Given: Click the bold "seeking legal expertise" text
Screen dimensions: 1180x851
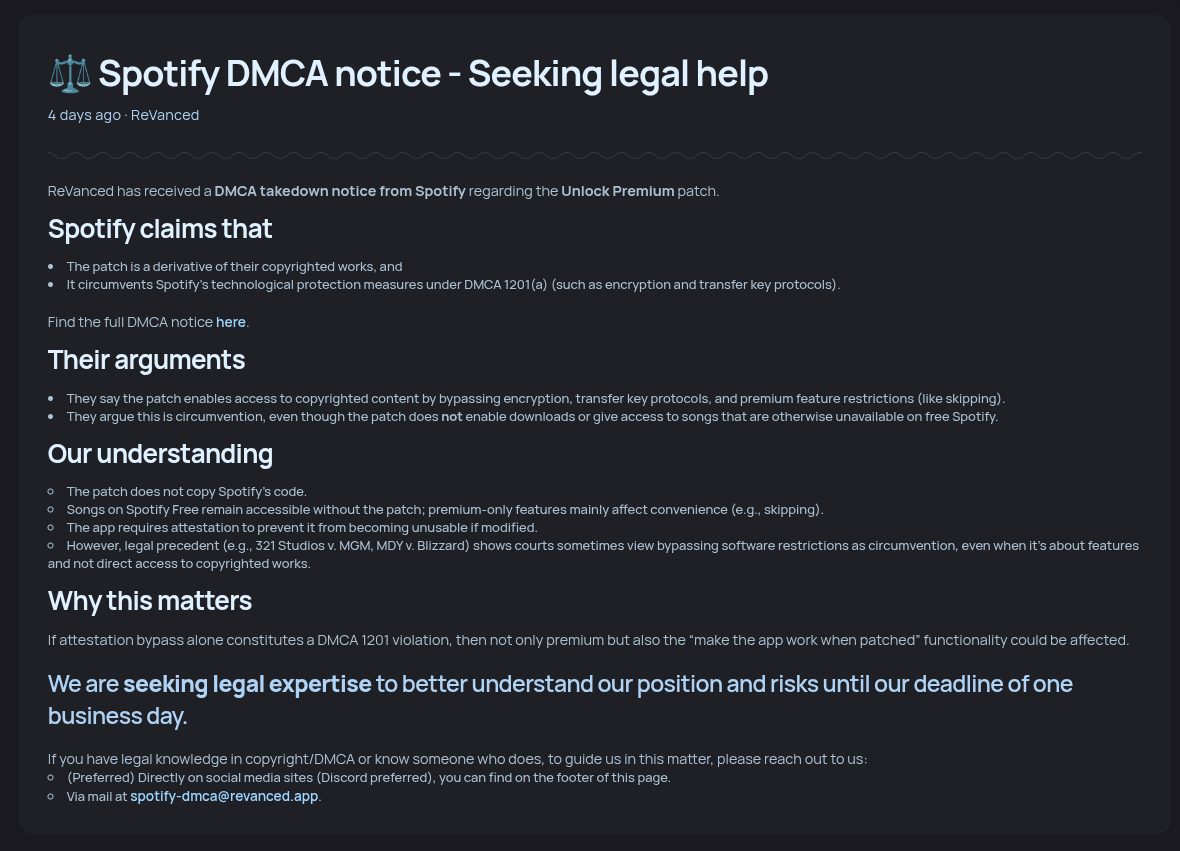Looking at the screenshot, I should click(x=247, y=684).
